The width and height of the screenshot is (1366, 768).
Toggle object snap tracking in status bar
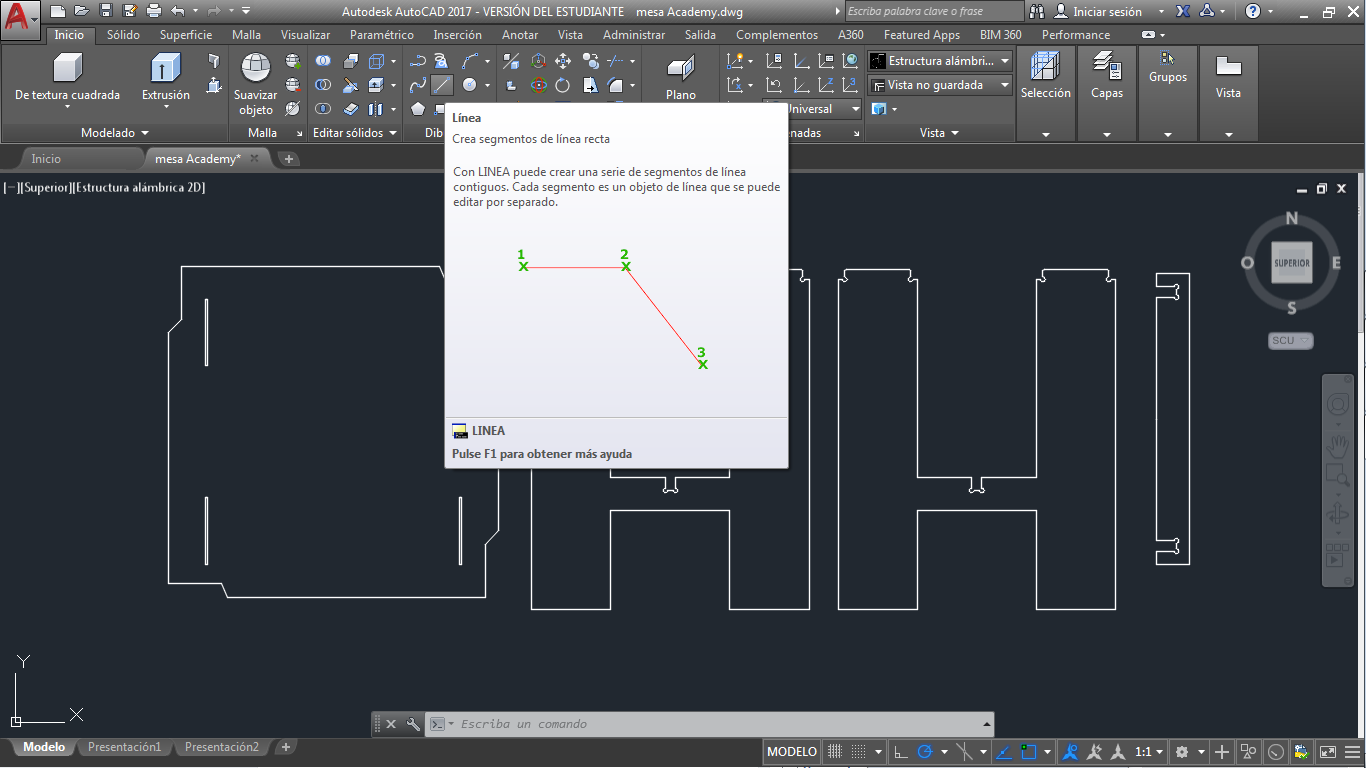point(1003,751)
